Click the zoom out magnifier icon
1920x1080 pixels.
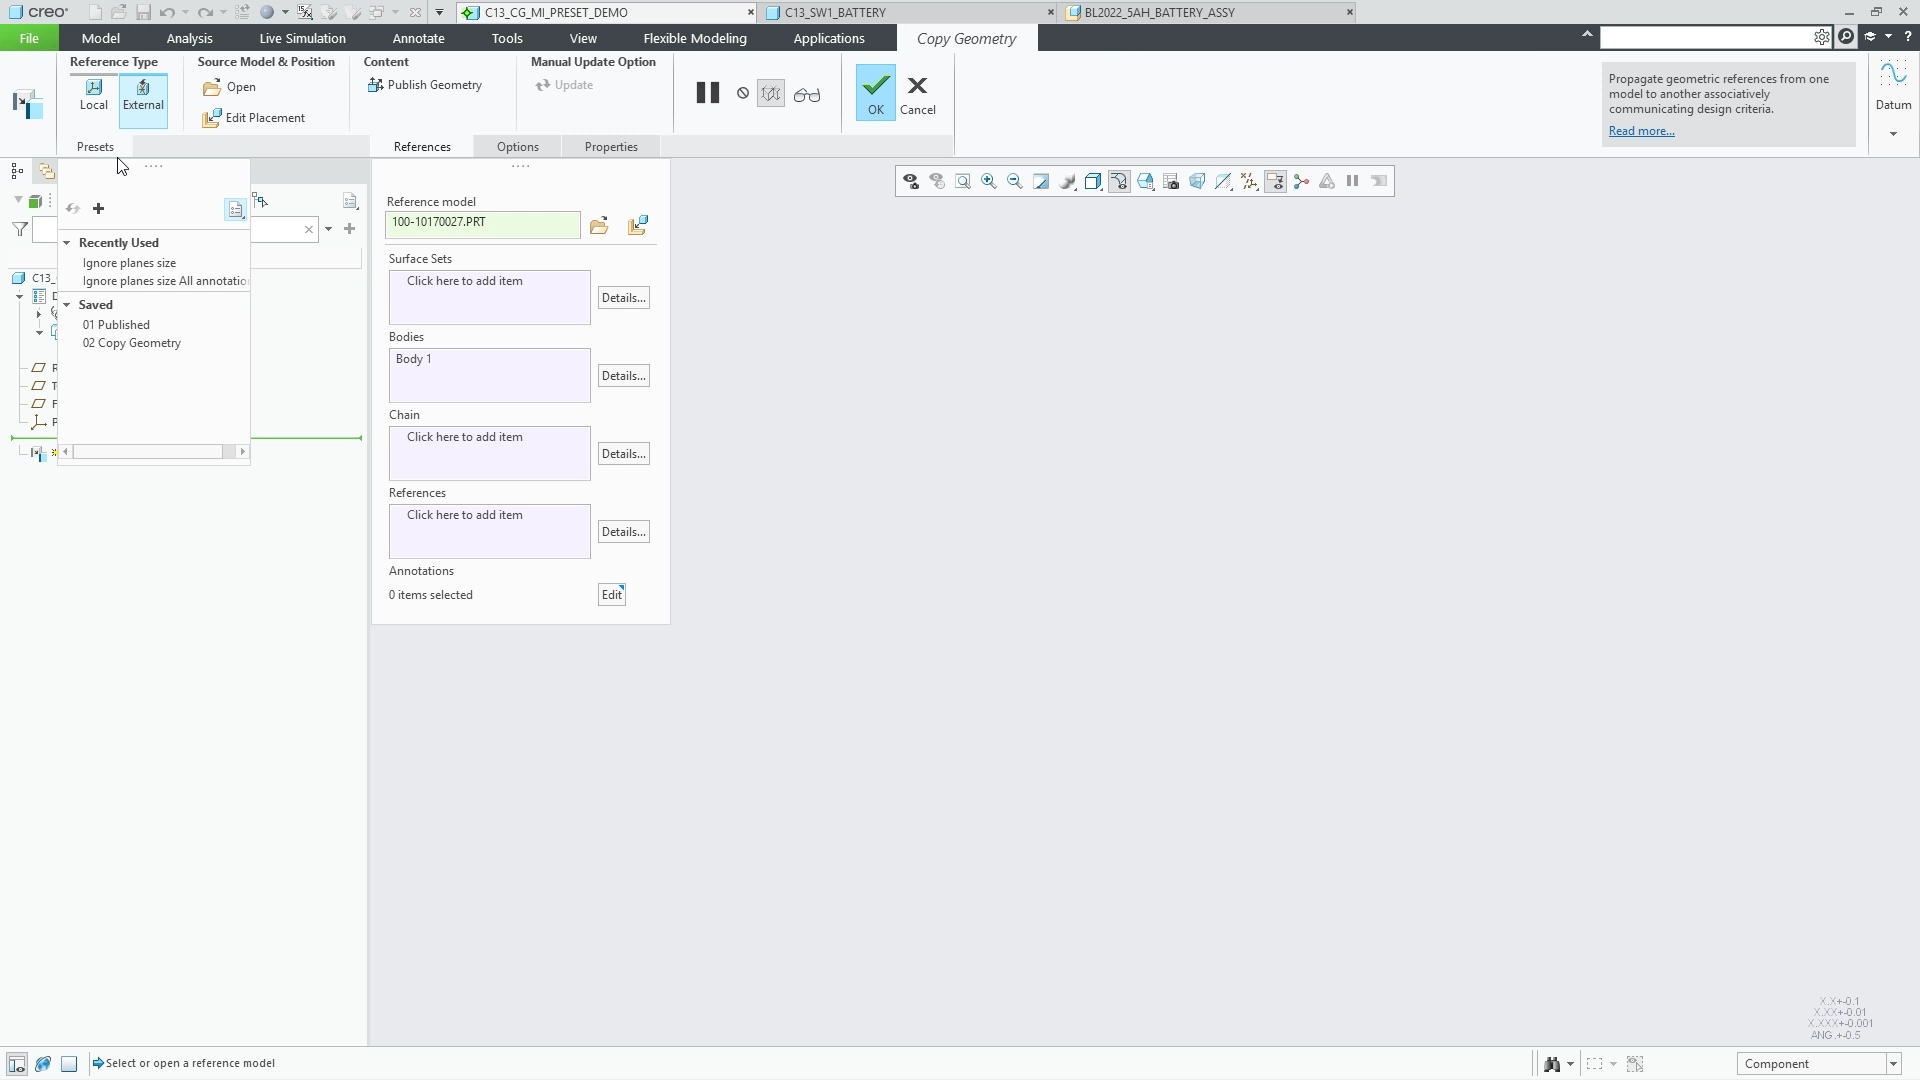1015,181
